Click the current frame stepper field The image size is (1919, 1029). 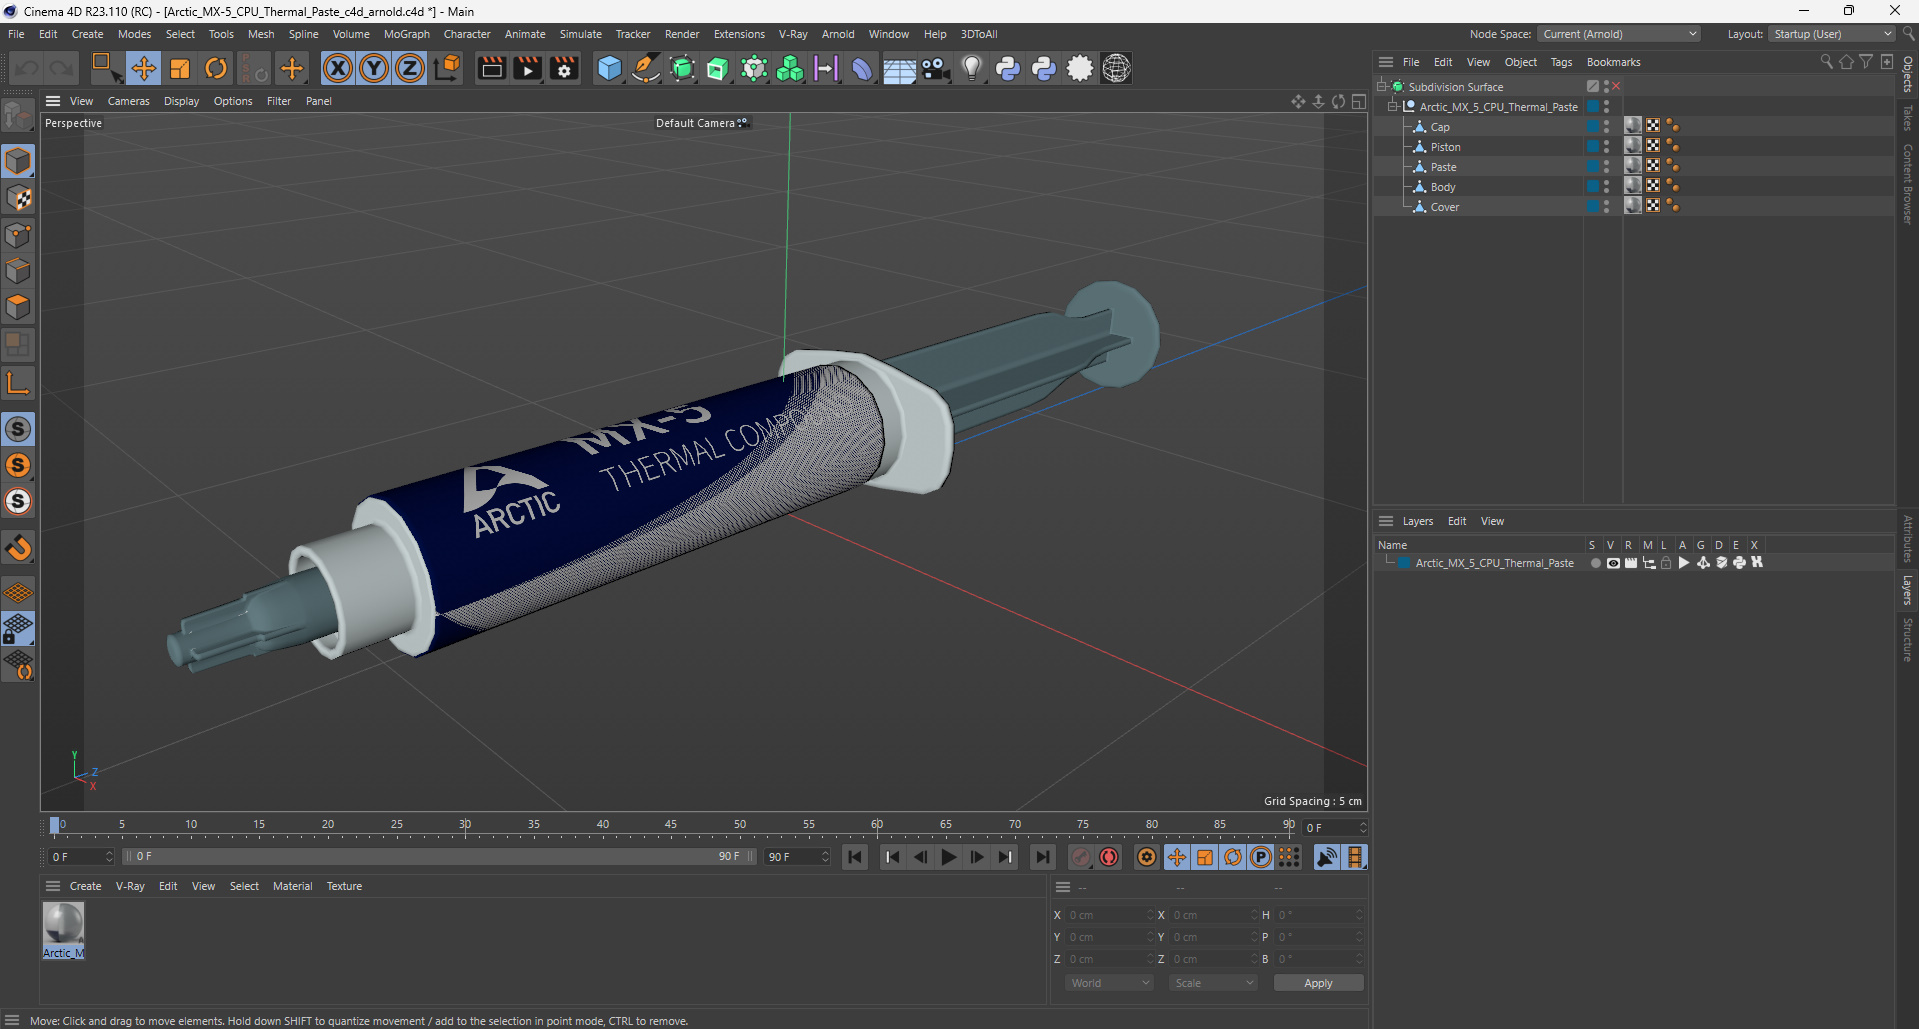click(1334, 828)
